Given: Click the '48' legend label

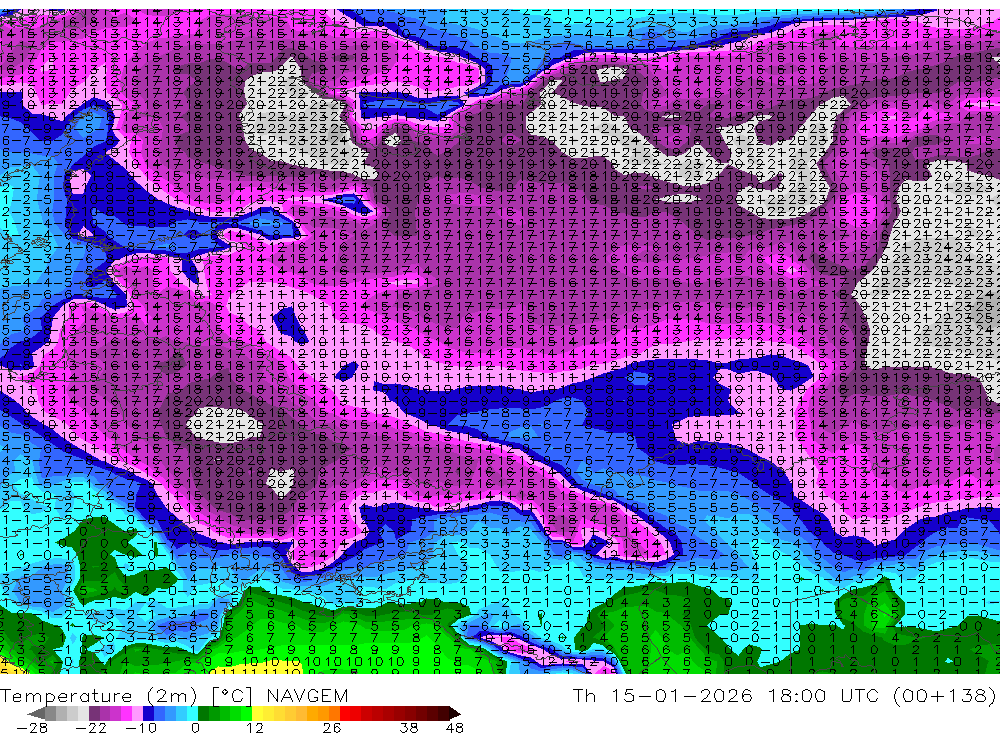Looking at the screenshot, I should point(455,728).
